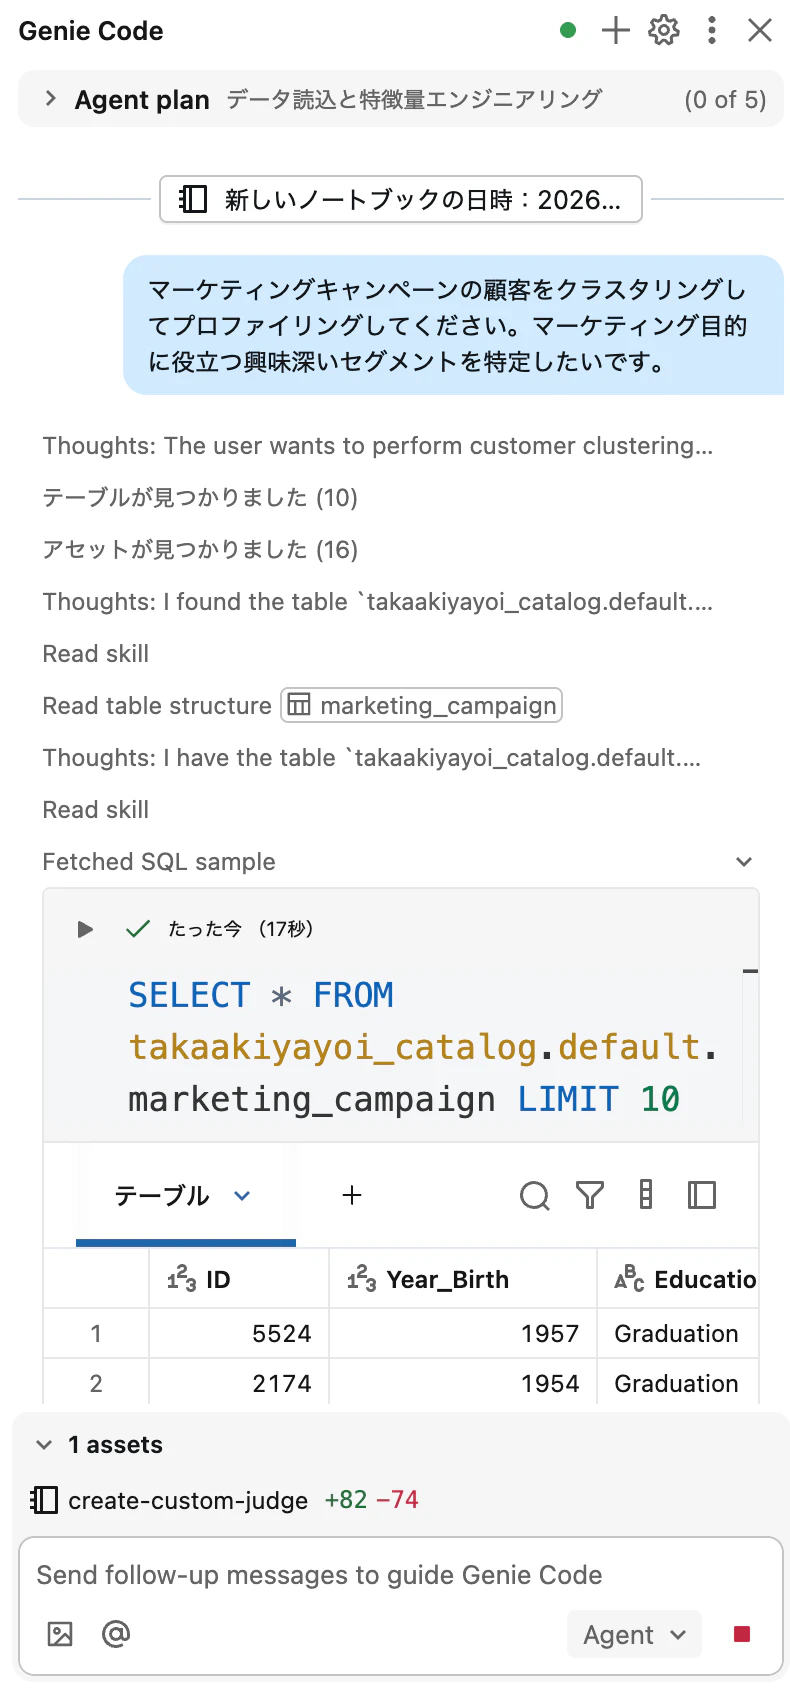Viewport: 790px width, 1690px height.
Task: Open the テーブル tab dropdown arrow
Action: pos(242,1195)
